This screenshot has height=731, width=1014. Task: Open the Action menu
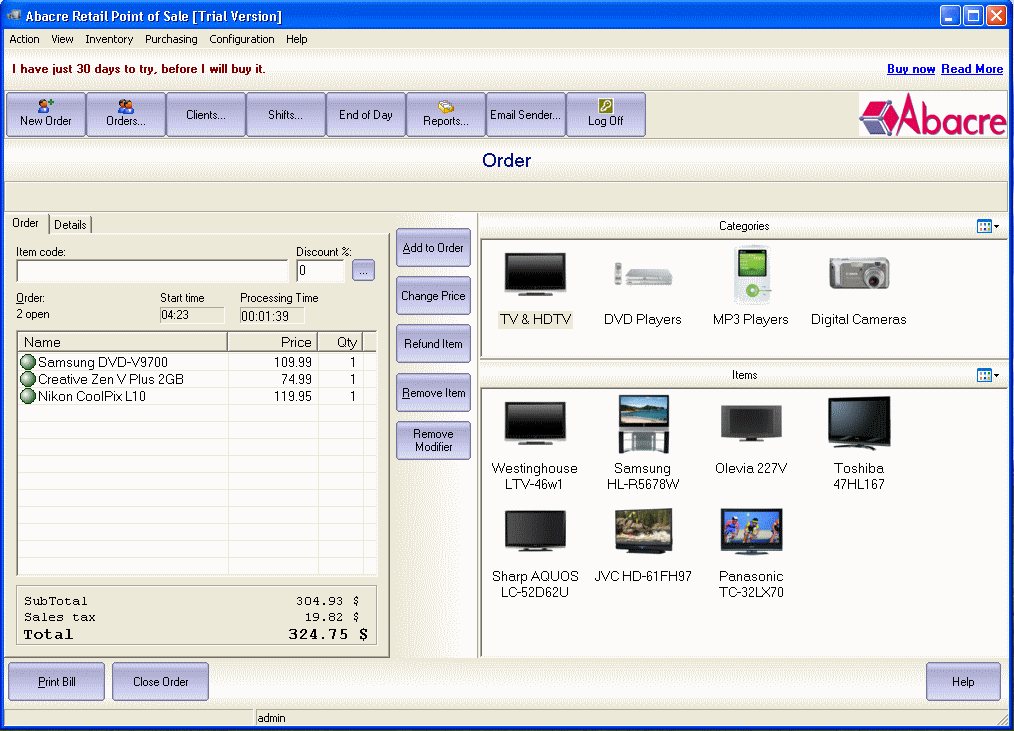click(x=25, y=39)
